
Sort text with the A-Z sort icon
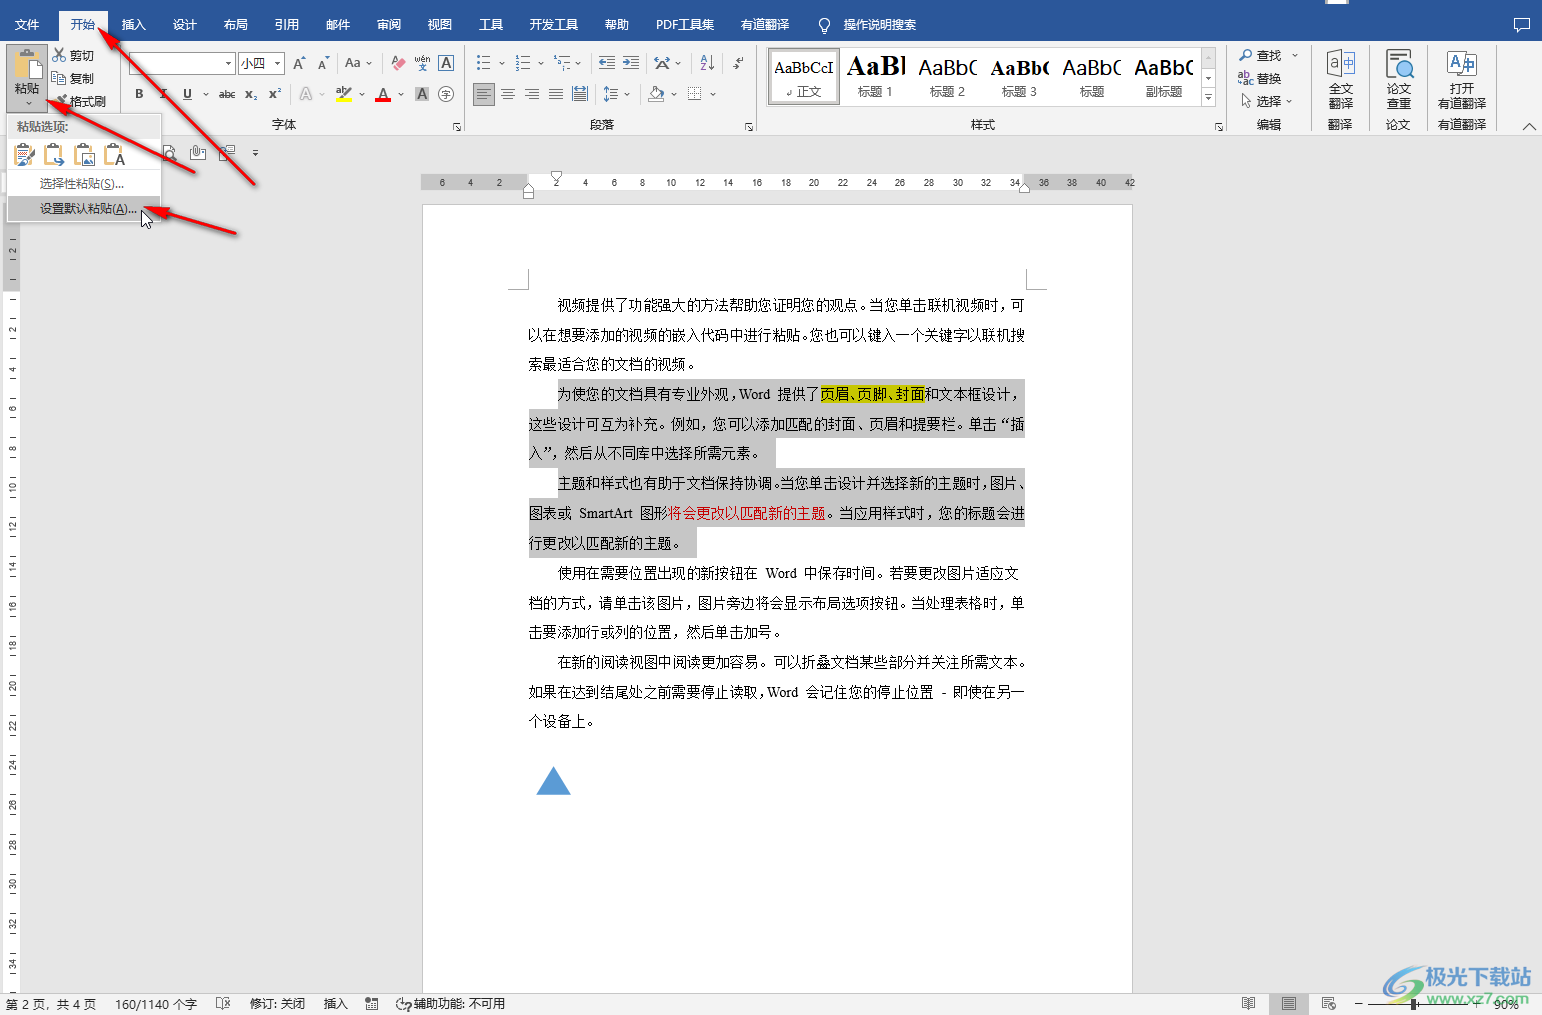click(x=707, y=63)
